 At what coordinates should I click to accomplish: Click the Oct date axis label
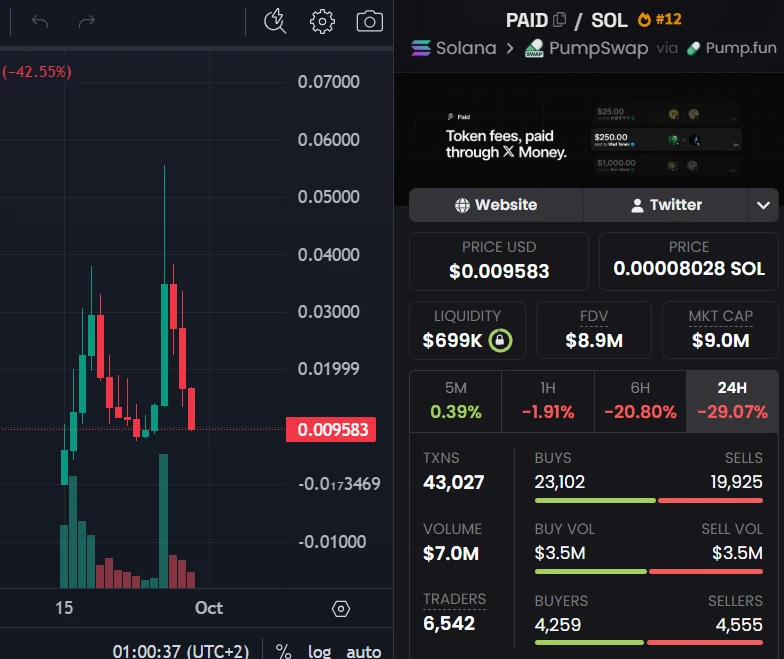coord(209,608)
